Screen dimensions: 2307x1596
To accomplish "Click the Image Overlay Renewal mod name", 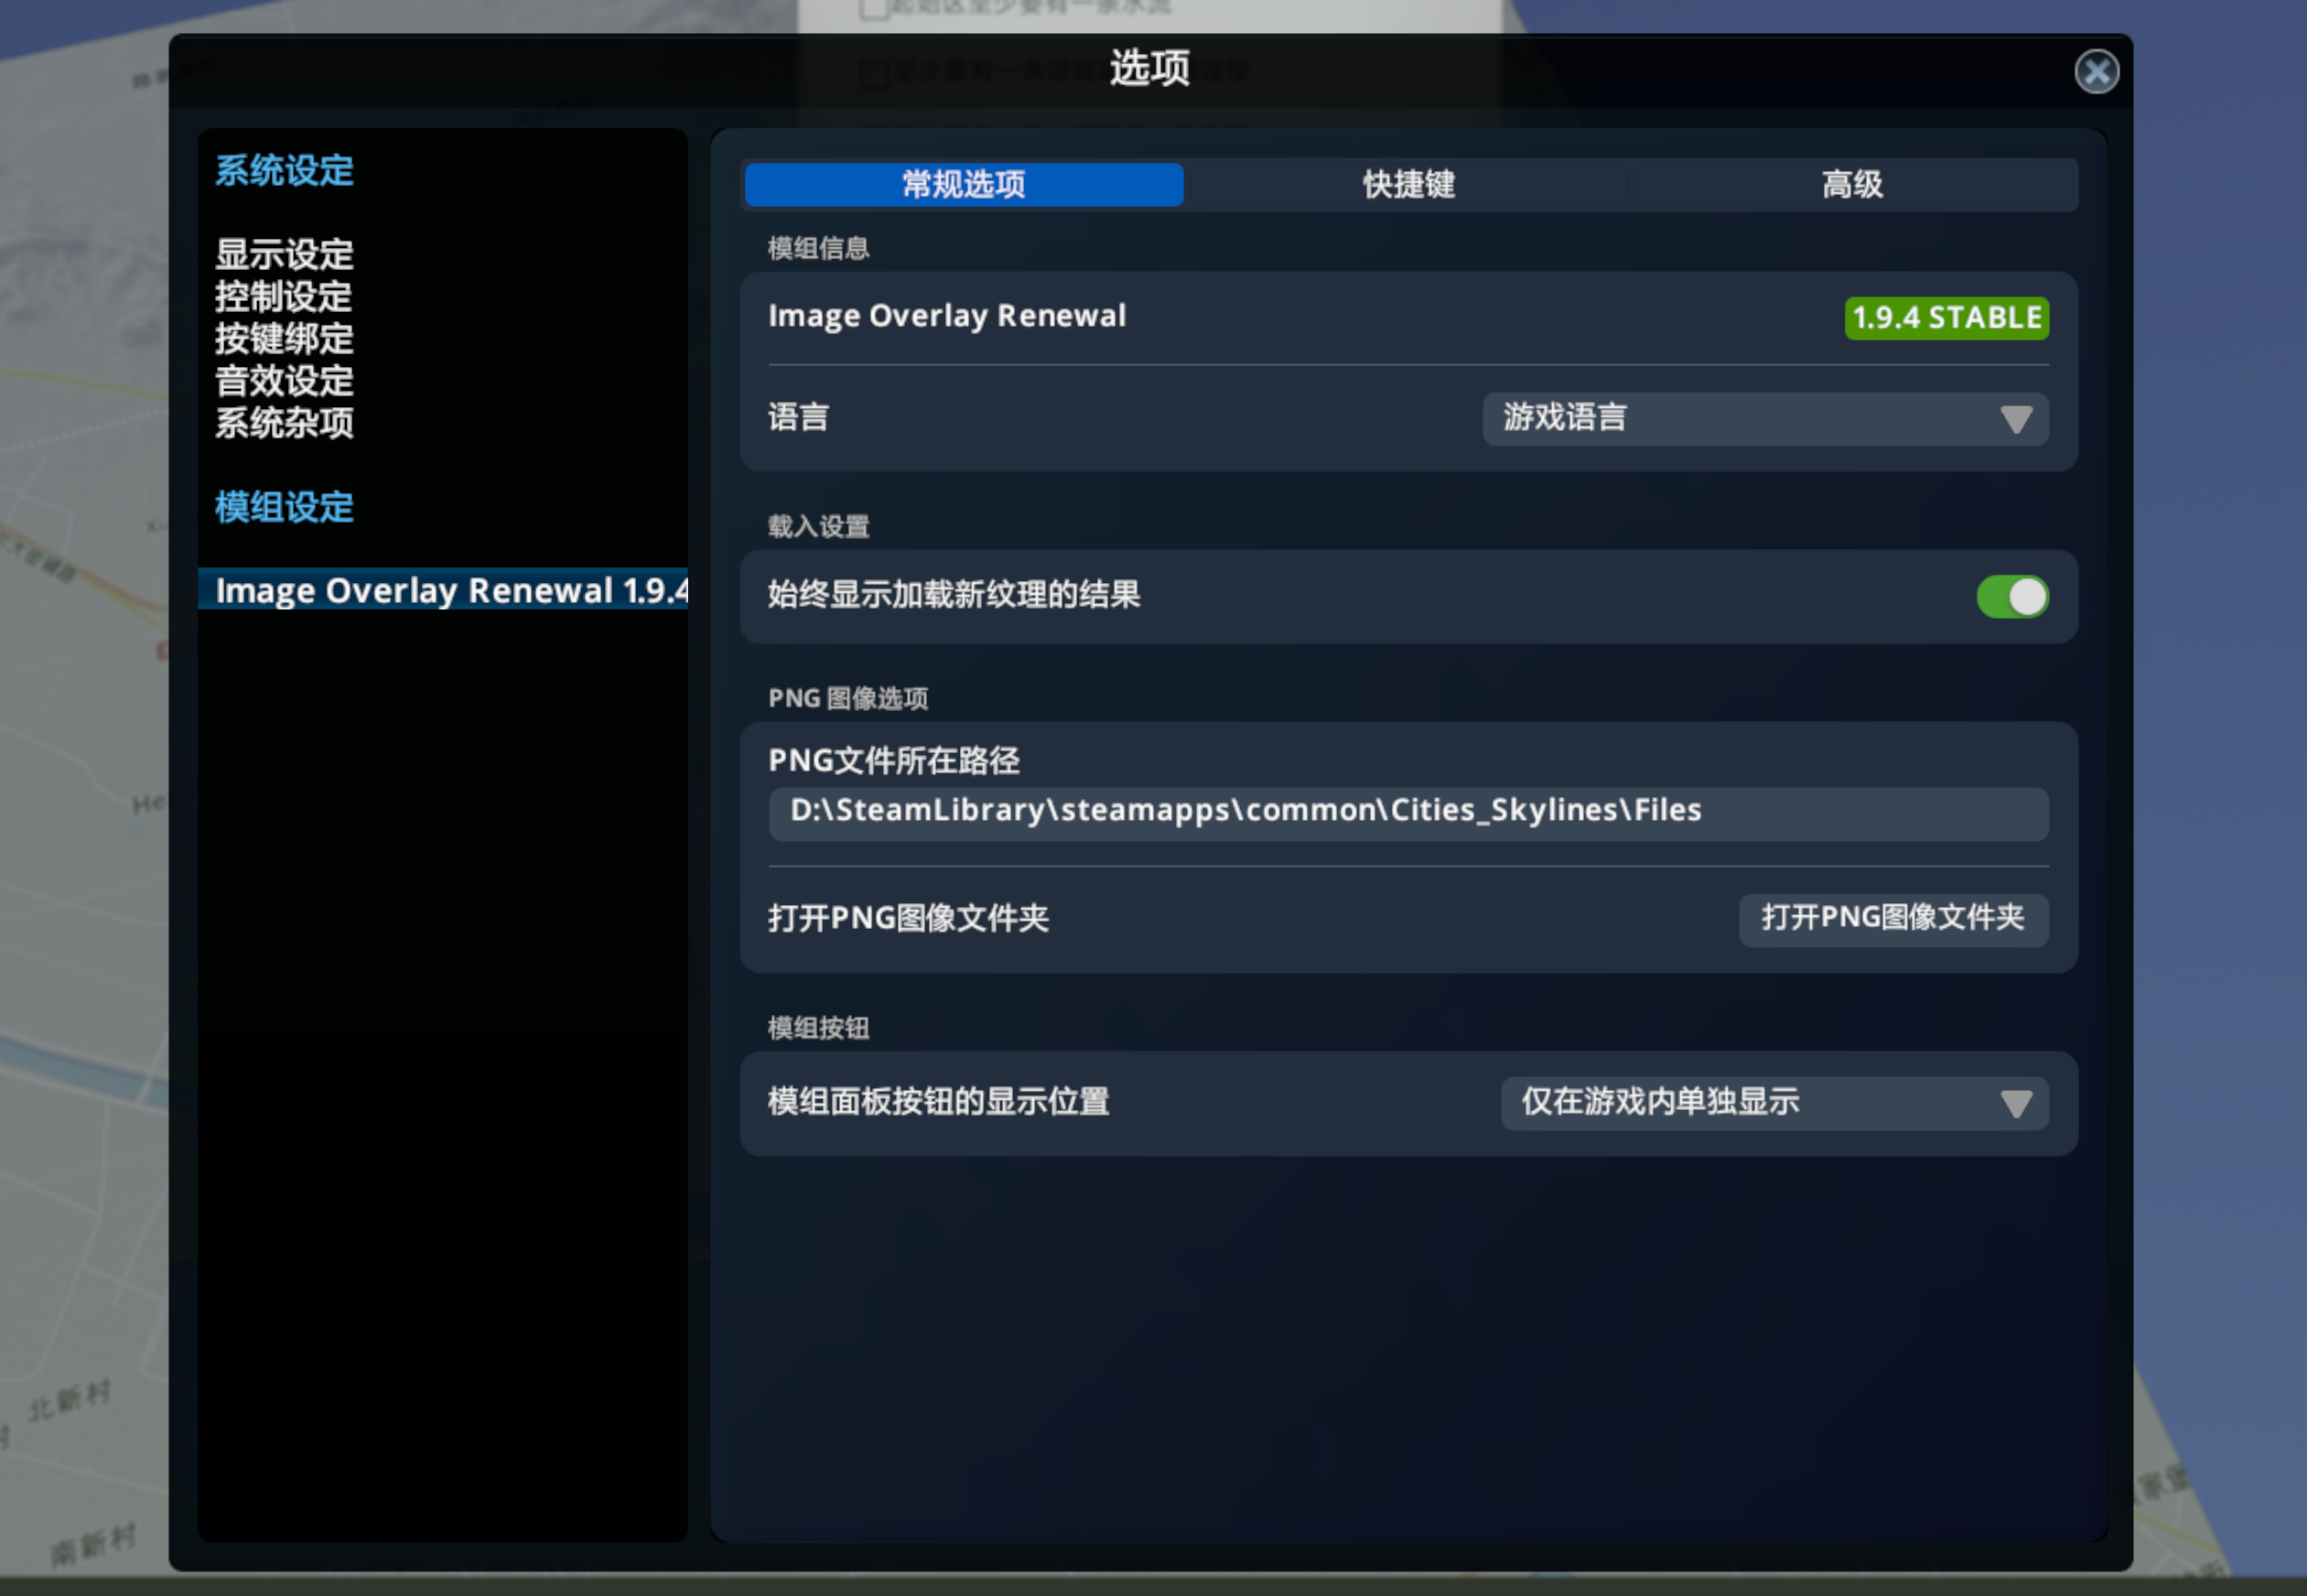I will [946, 315].
